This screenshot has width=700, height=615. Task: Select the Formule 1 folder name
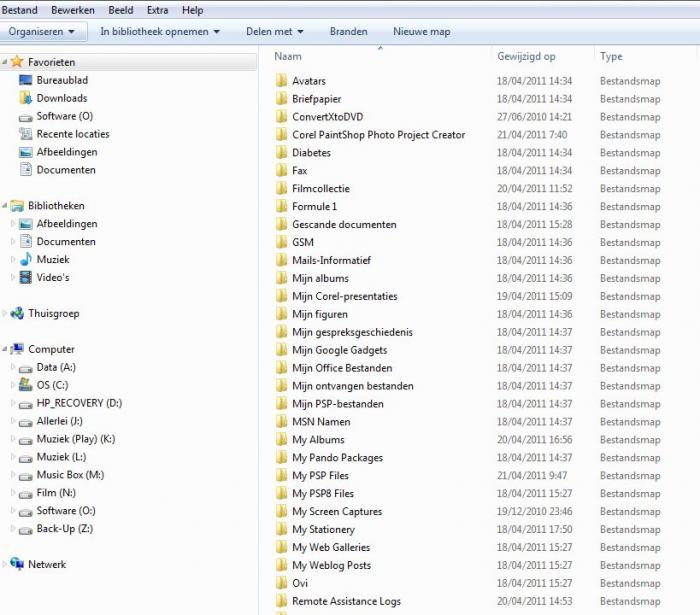point(314,206)
